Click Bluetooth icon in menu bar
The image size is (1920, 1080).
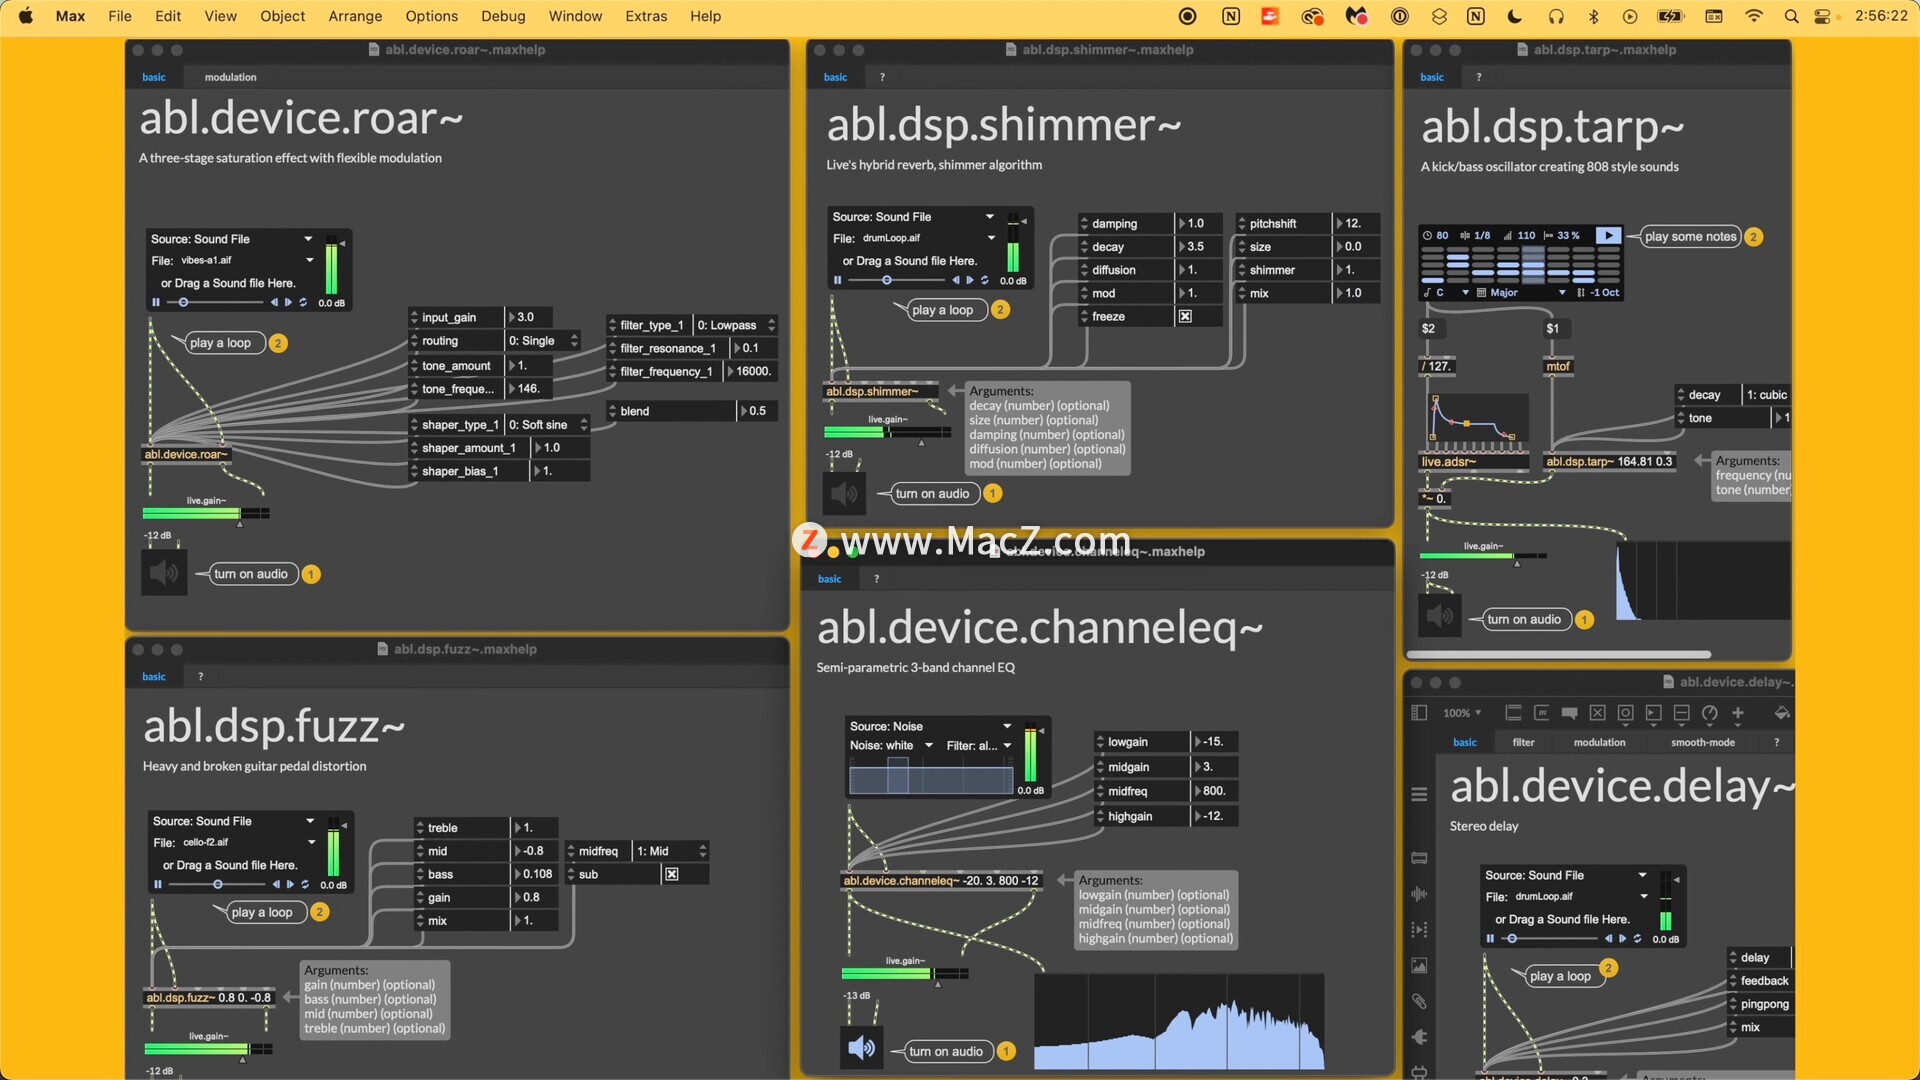coord(1594,16)
